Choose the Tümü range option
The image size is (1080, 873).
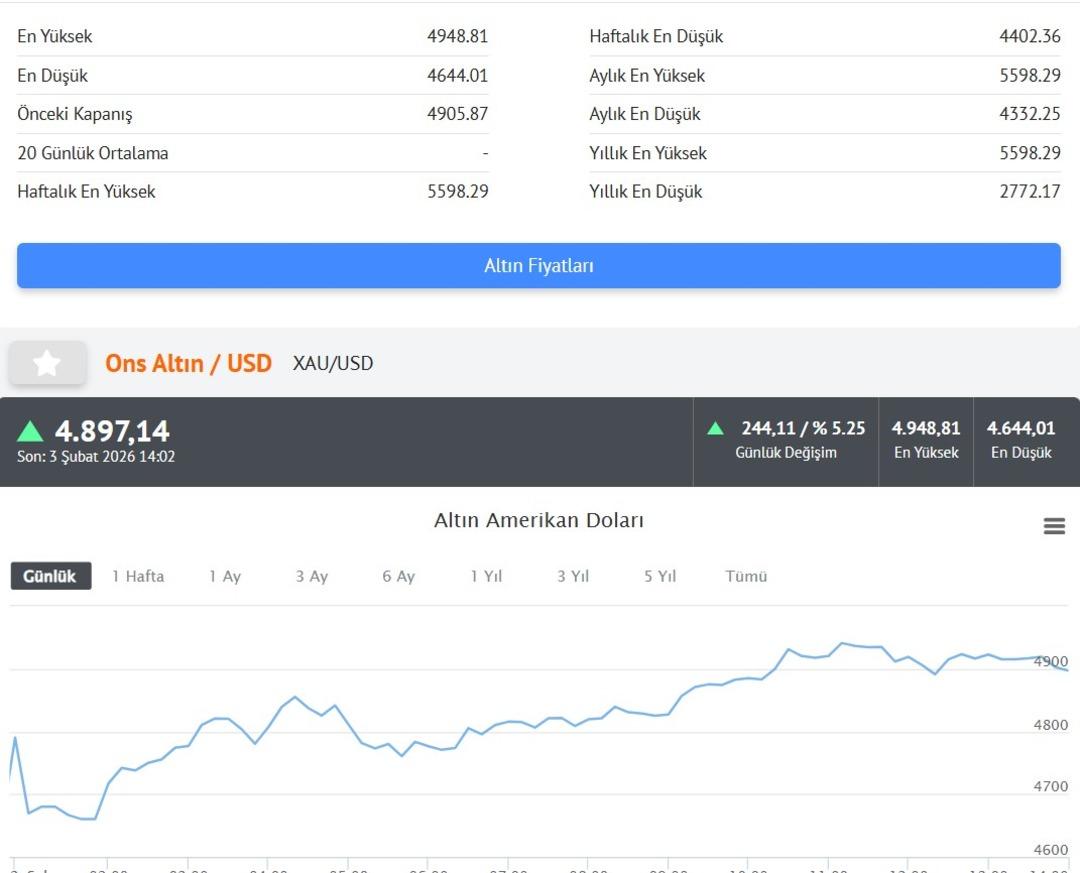tap(746, 576)
